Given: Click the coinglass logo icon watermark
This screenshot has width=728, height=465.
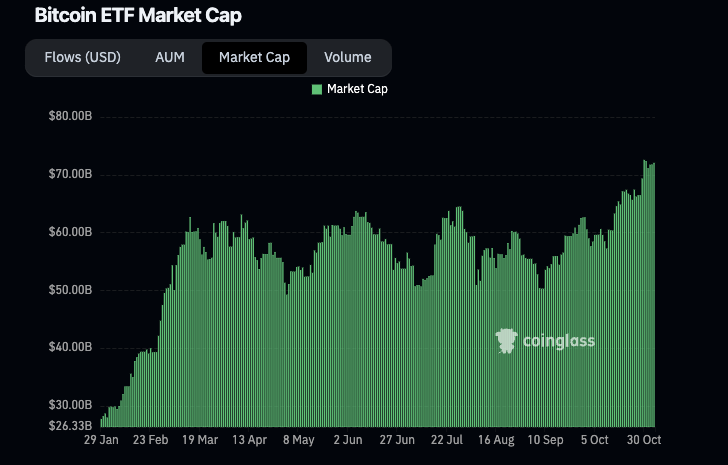Looking at the screenshot, I should (507, 341).
